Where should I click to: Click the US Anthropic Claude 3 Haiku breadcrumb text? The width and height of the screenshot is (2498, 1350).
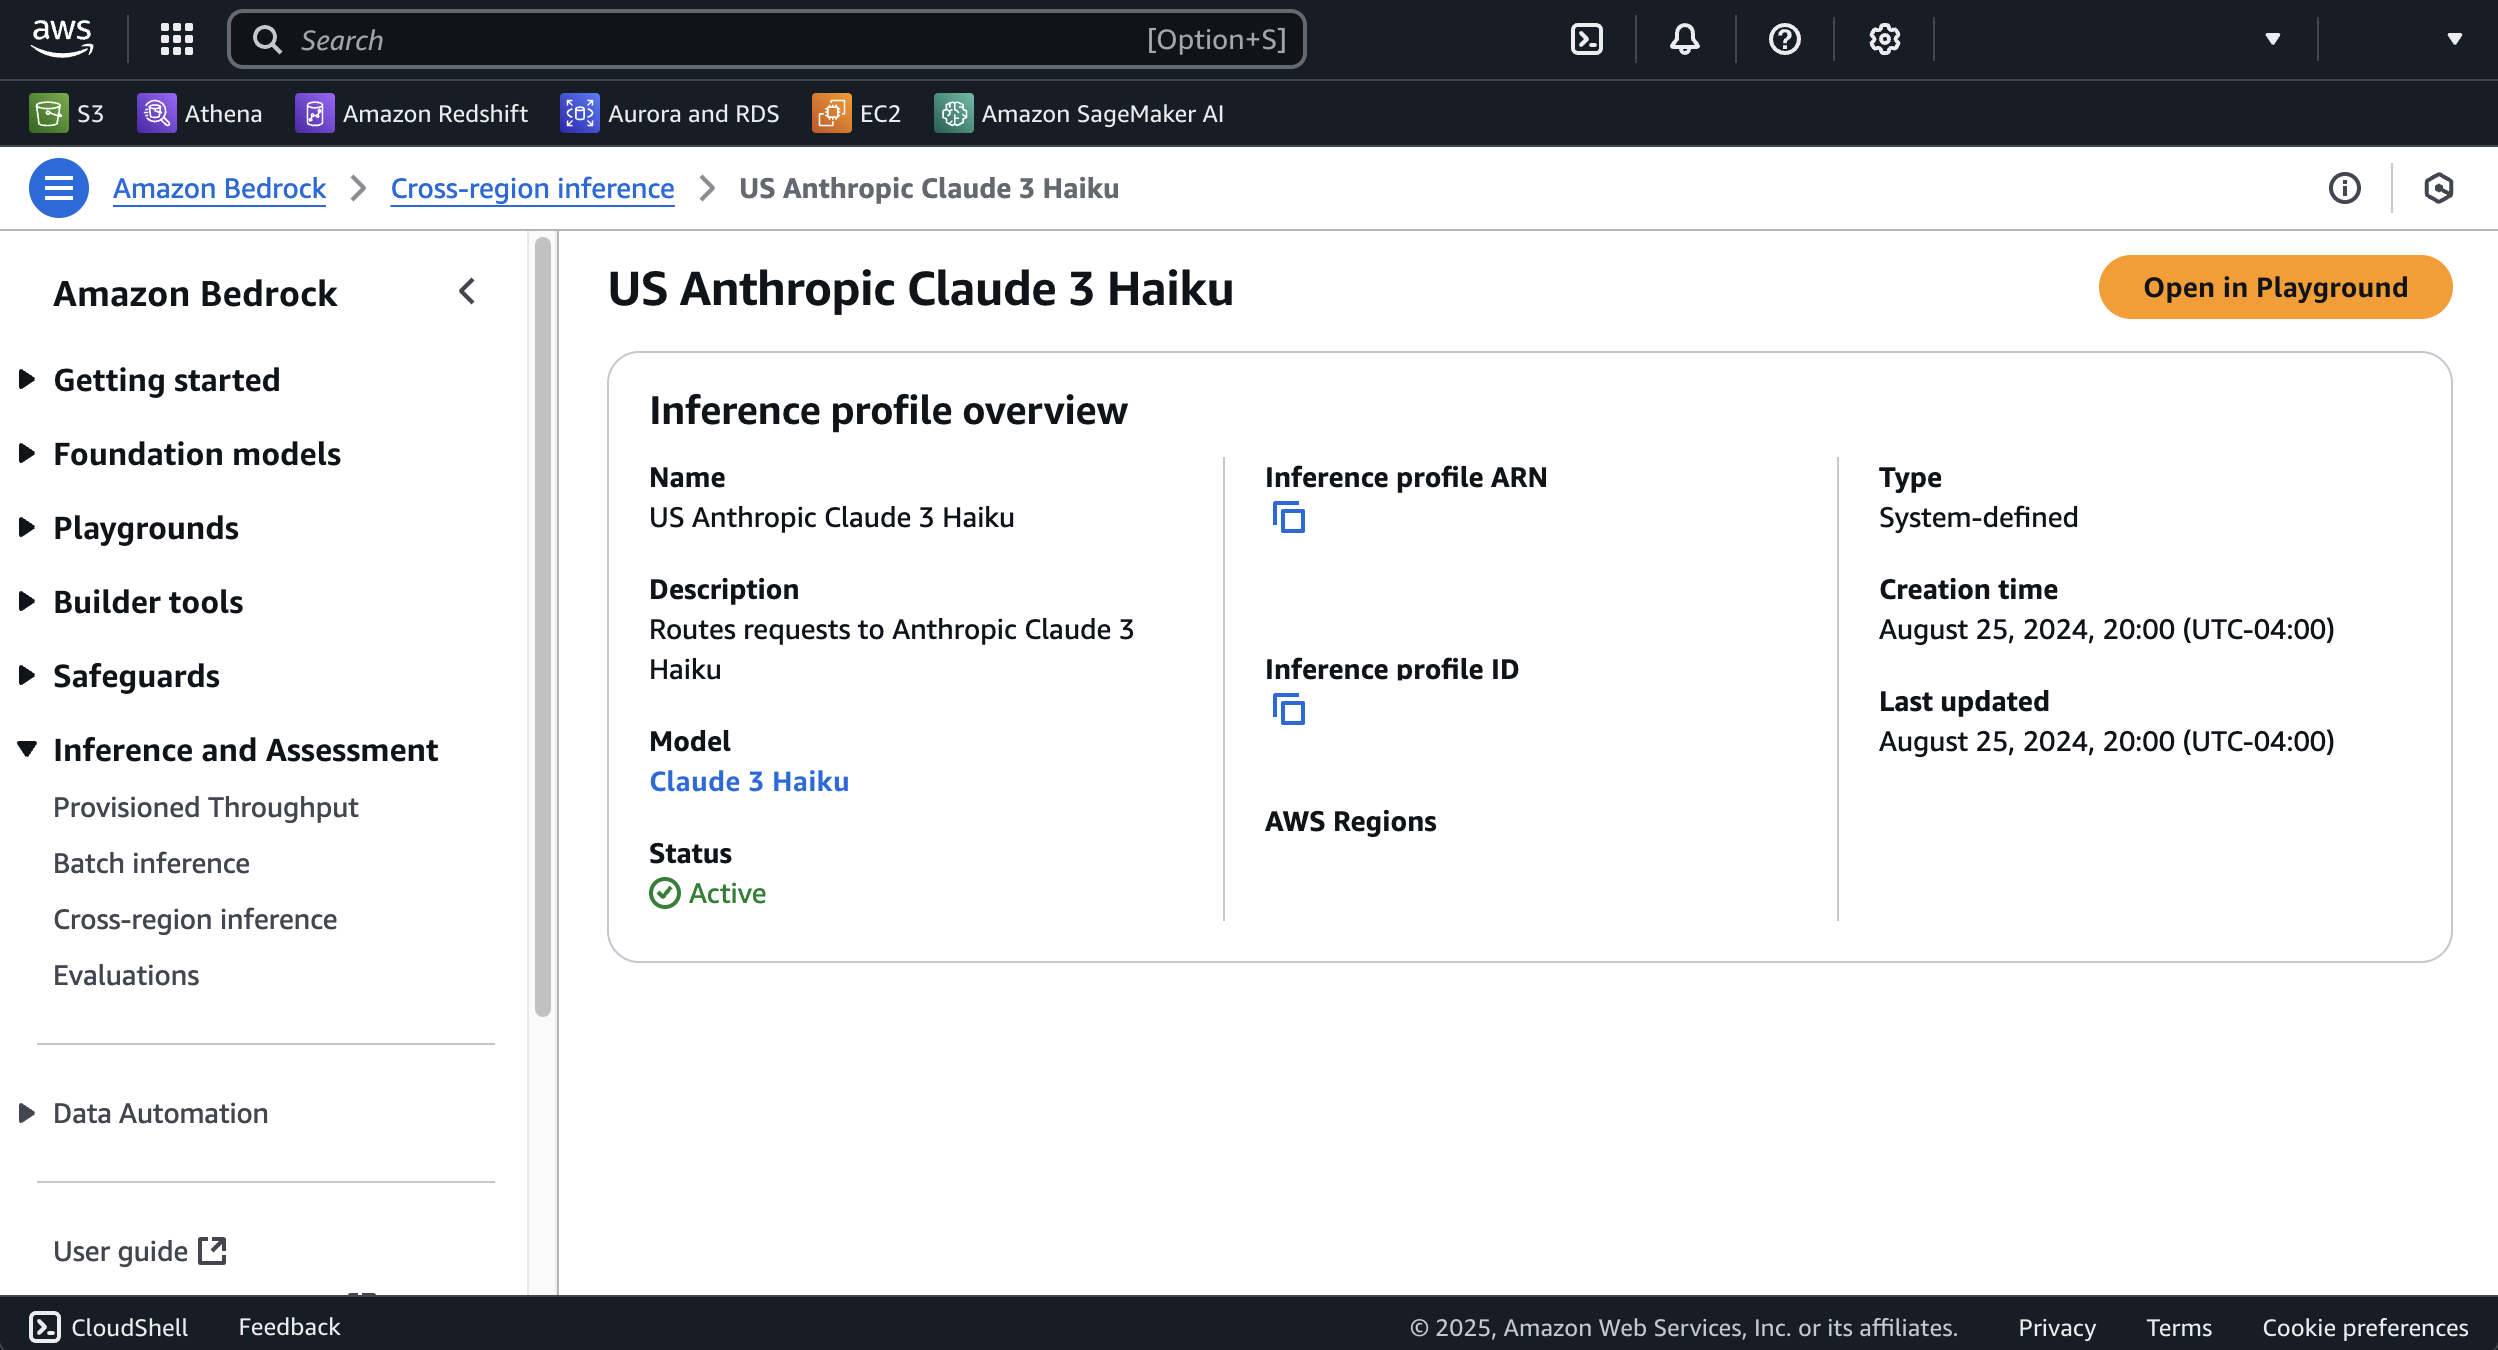click(x=929, y=188)
